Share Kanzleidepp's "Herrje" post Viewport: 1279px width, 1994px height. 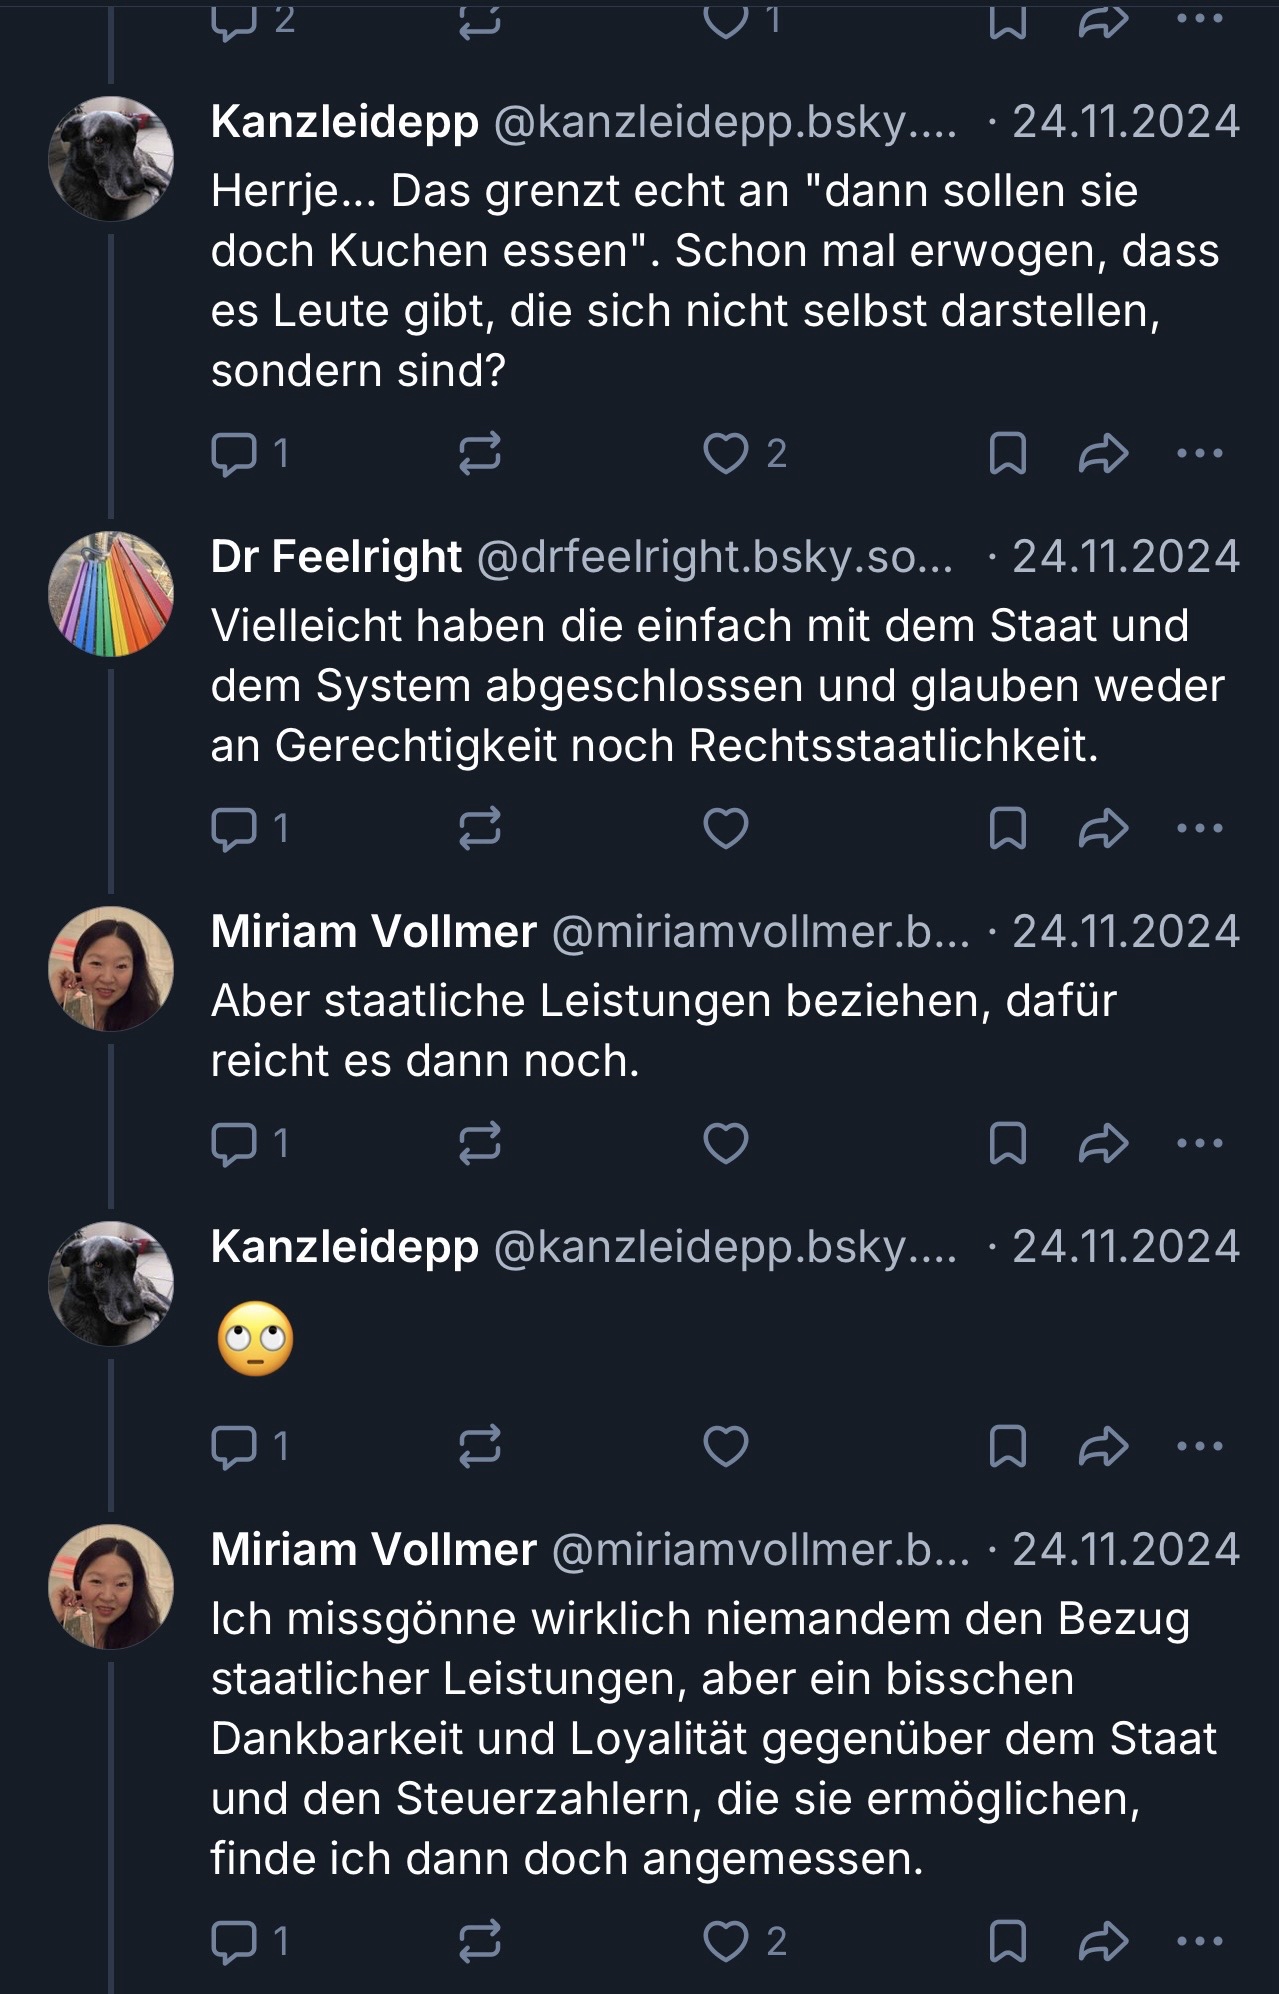click(x=1103, y=454)
